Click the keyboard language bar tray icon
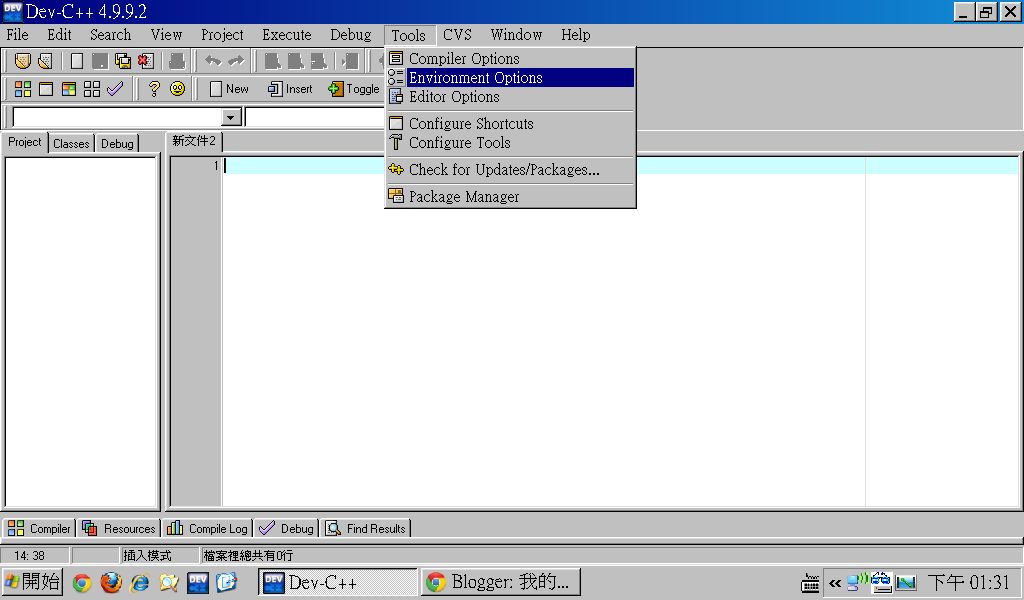Screen dimensions: 1024x600 [810, 582]
